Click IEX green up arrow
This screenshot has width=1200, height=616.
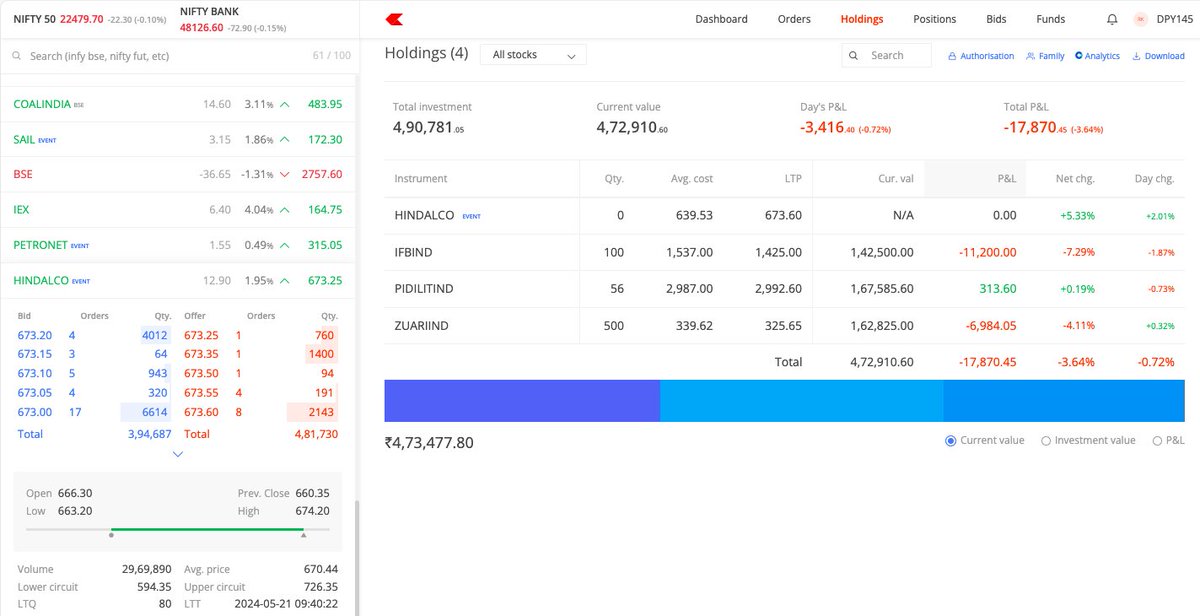[285, 210]
